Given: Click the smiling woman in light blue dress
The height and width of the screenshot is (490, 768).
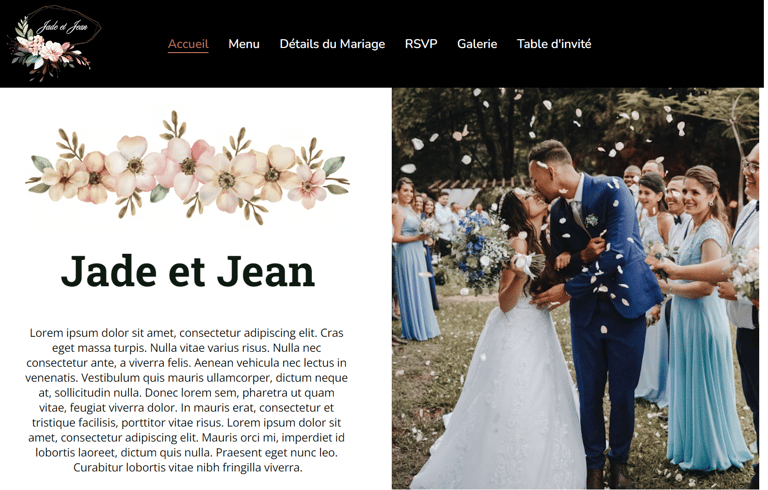Looking at the screenshot, I should click(705, 318).
